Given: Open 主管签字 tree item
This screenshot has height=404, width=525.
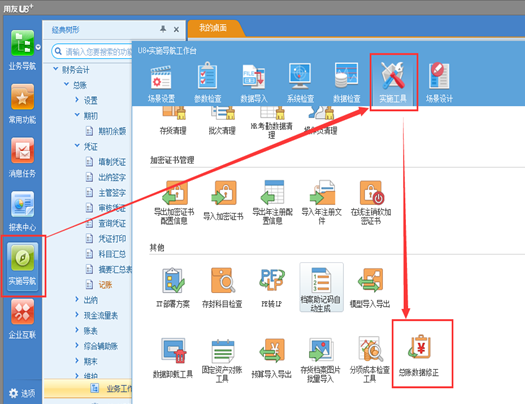Looking at the screenshot, I should tap(106, 192).
